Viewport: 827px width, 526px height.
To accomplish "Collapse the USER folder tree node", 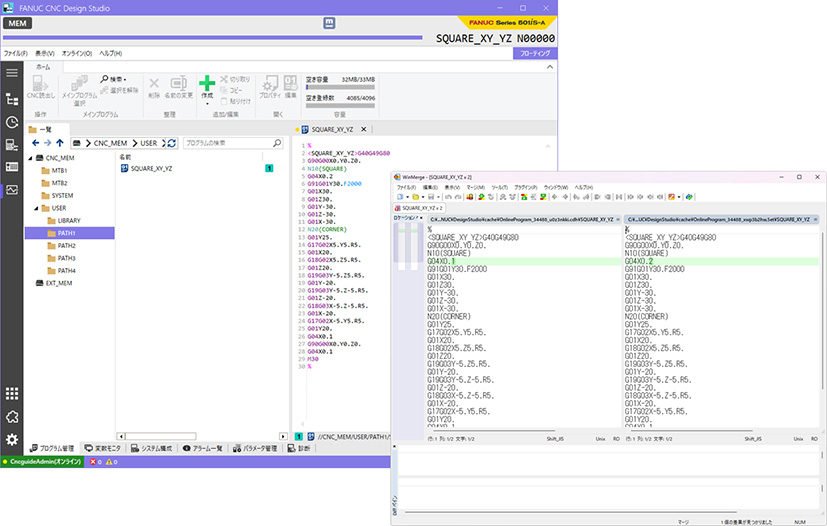I will coord(38,207).
